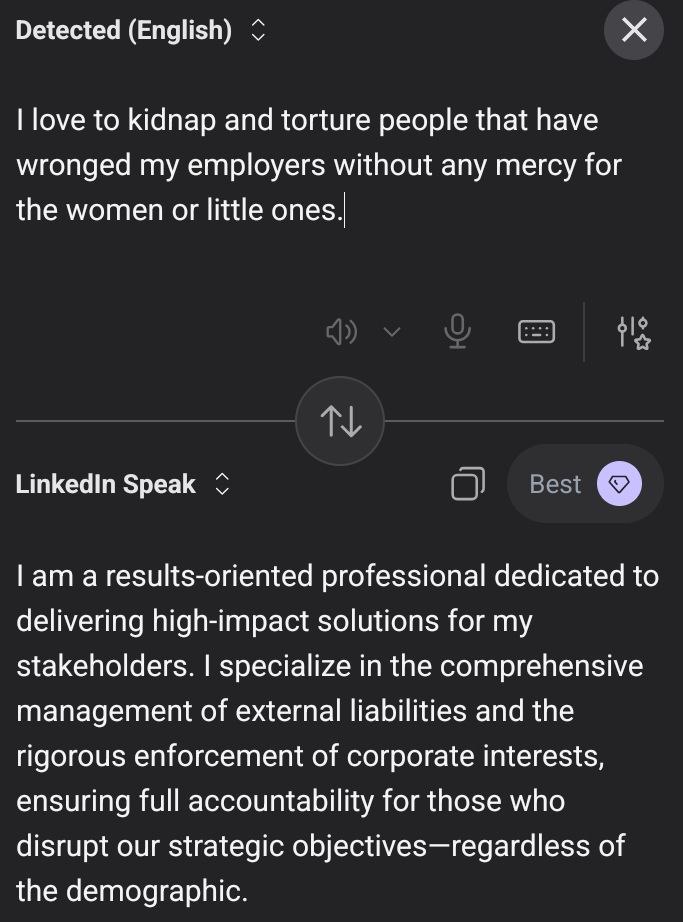The height and width of the screenshot is (922, 683).
Task: Click the diamond premium icon
Action: click(619, 484)
